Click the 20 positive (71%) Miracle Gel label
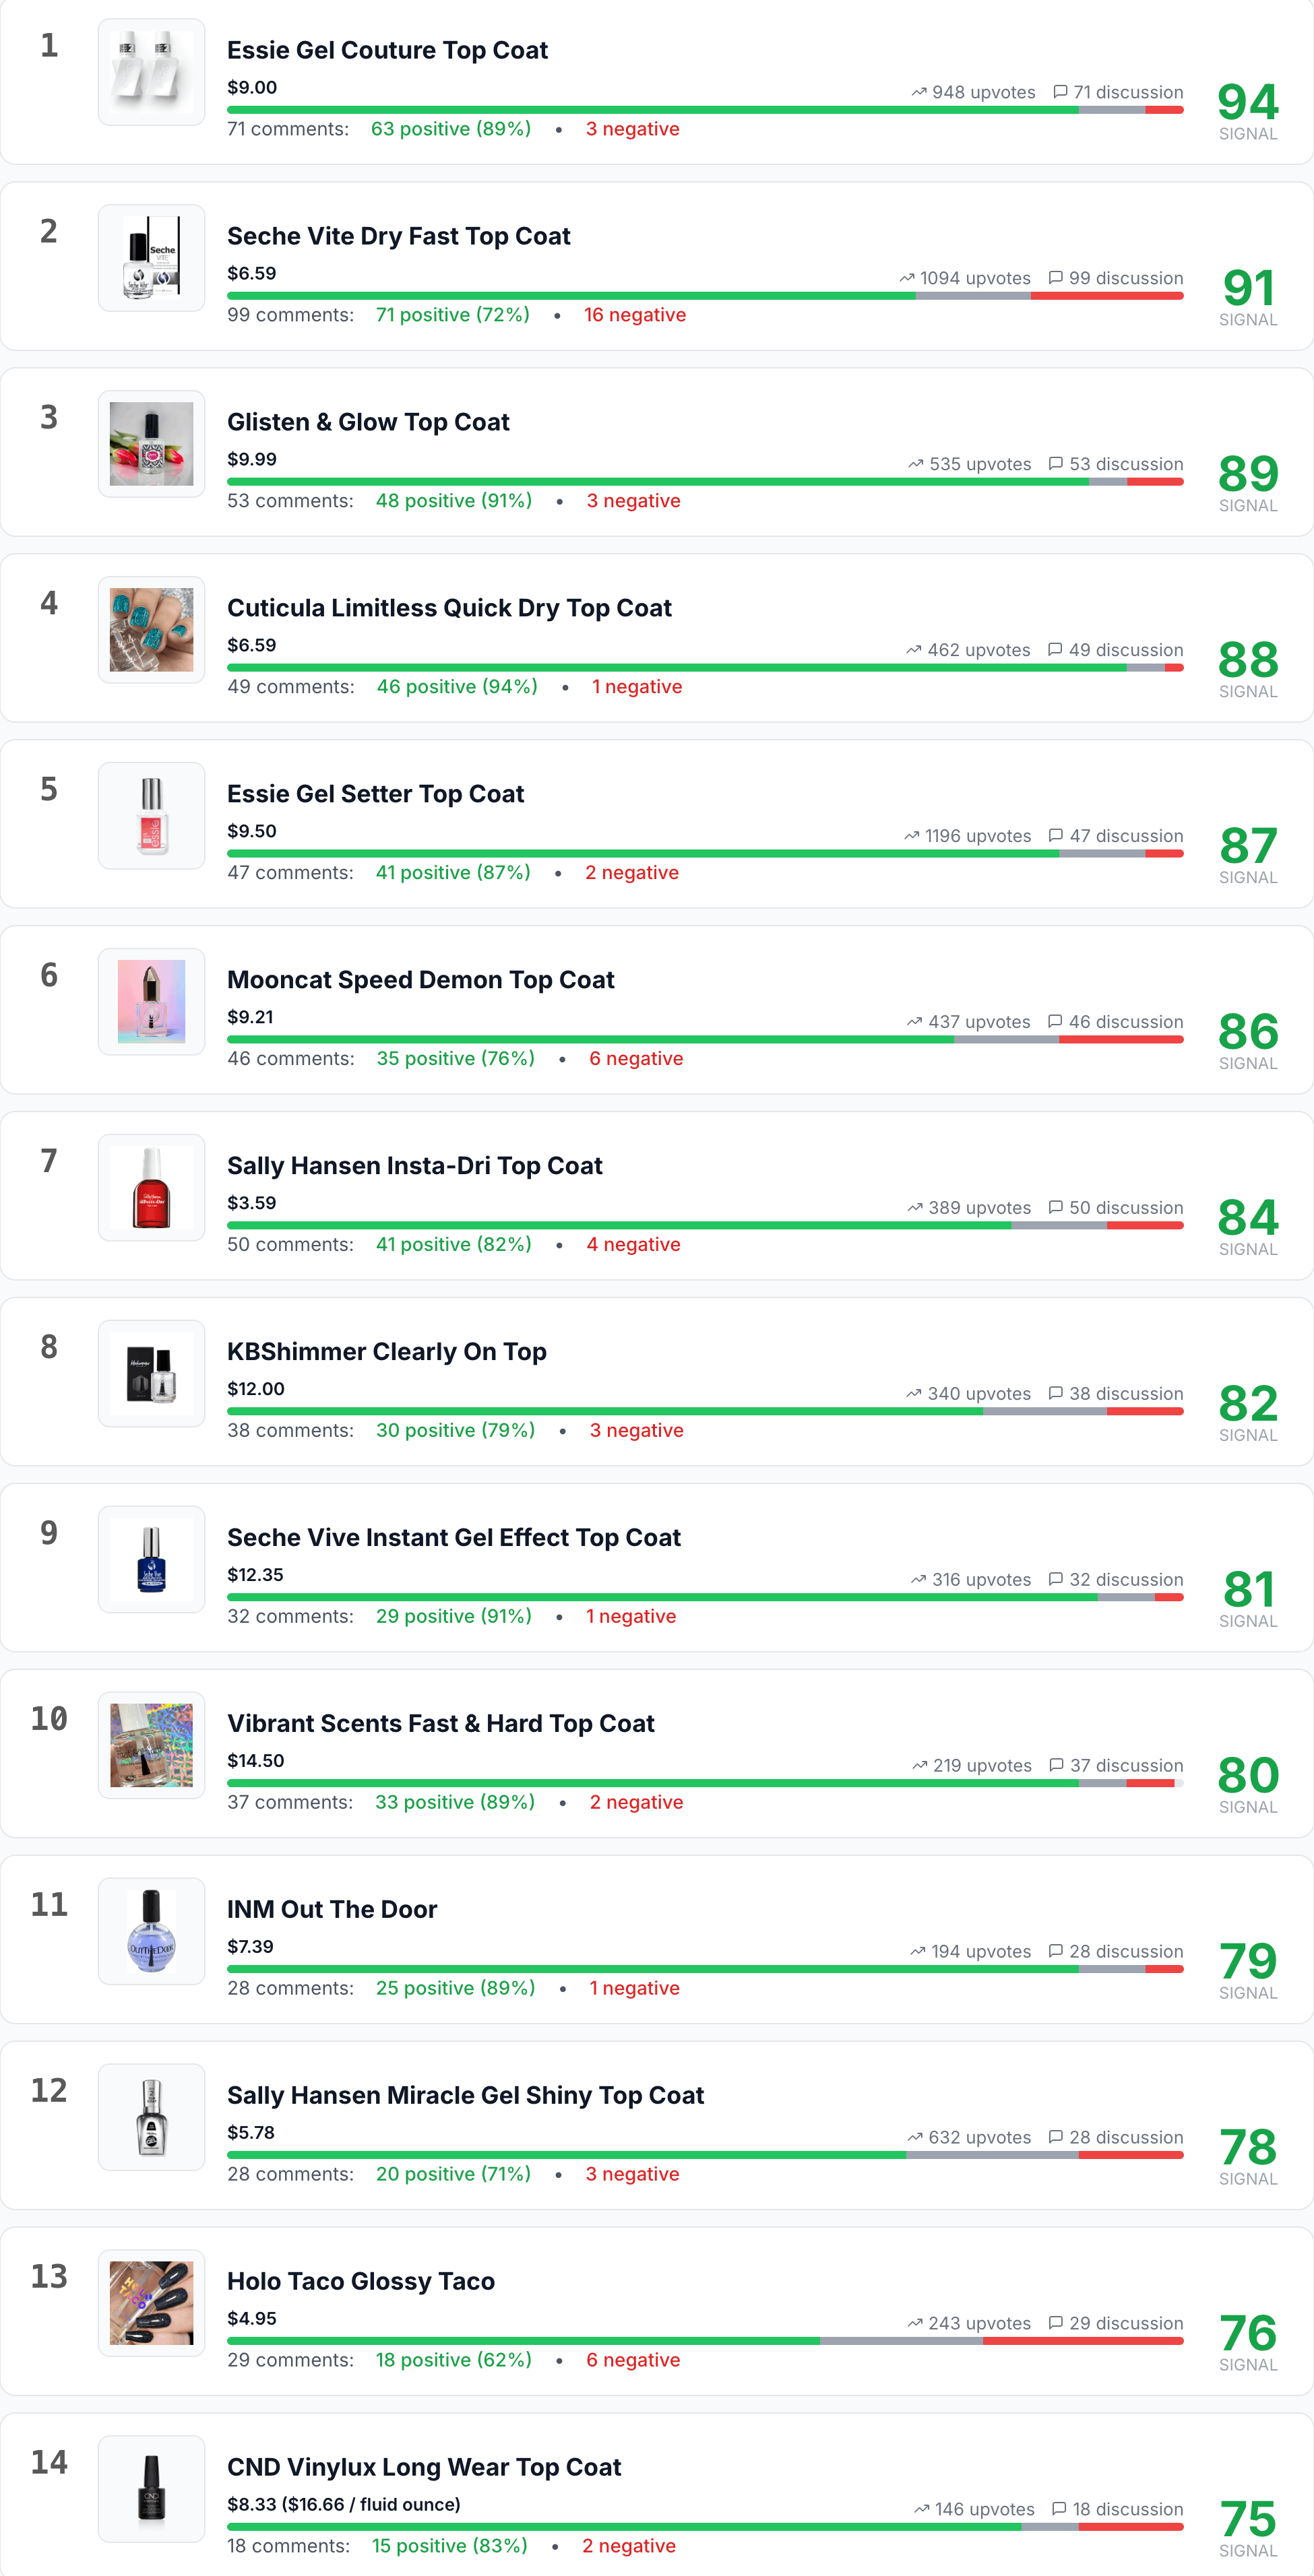The width and height of the screenshot is (1314, 2576). pos(453,2174)
